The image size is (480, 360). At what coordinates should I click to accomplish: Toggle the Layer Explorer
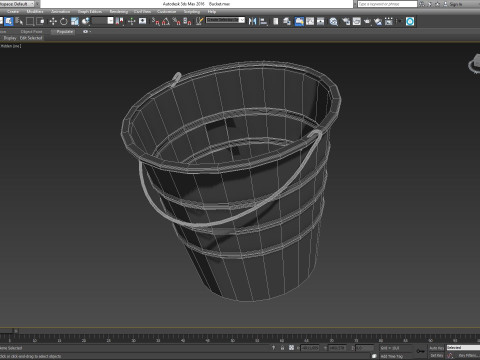(x=287, y=21)
